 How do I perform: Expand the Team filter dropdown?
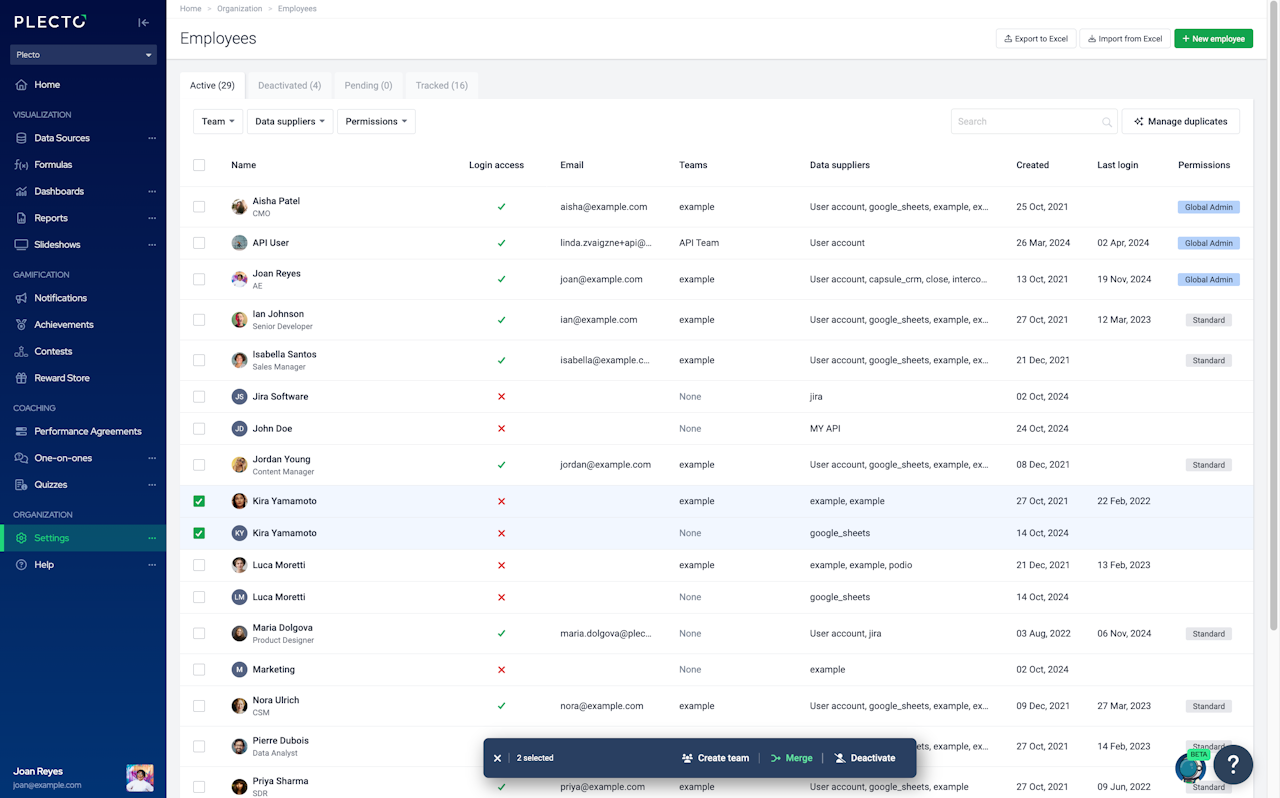point(219,122)
